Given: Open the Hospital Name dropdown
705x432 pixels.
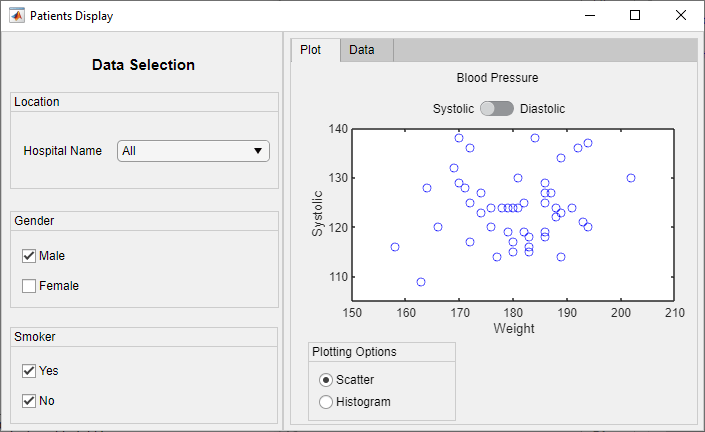Looking at the screenshot, I should [x=193, y=151].
